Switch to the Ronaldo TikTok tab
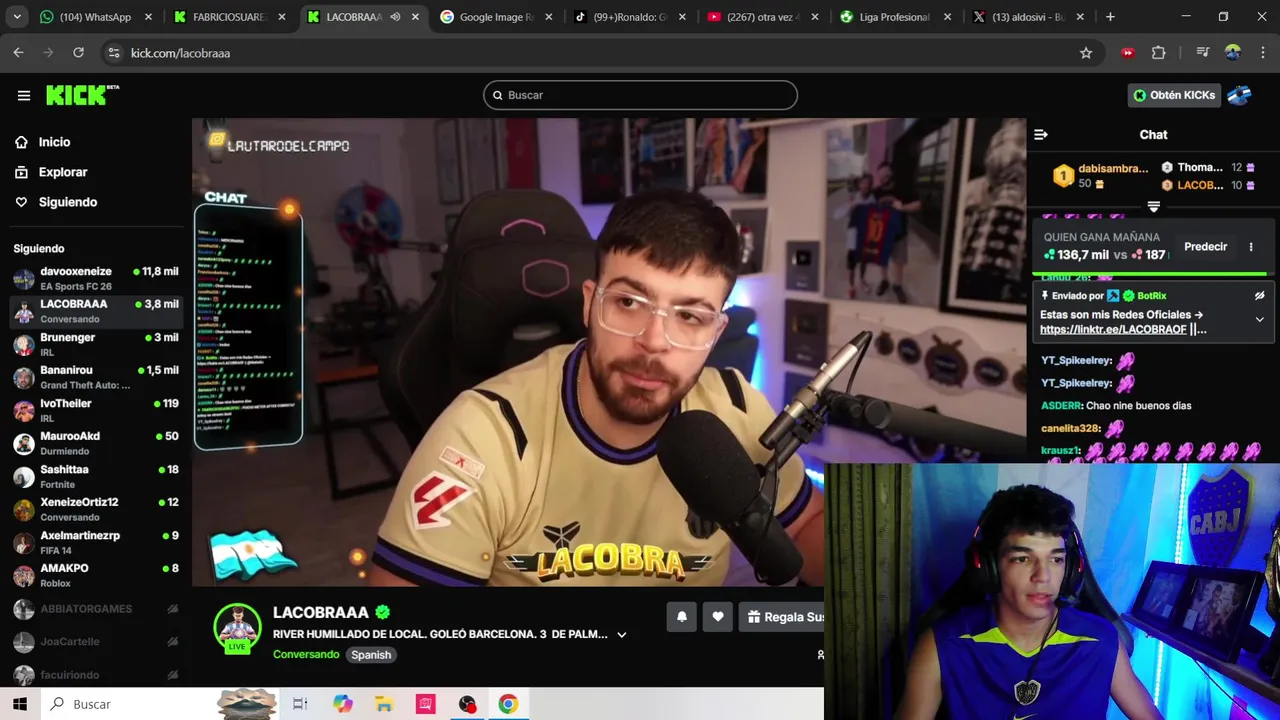Image resolution: width=1280 pixels, height=720 pixels. [630, 17]
